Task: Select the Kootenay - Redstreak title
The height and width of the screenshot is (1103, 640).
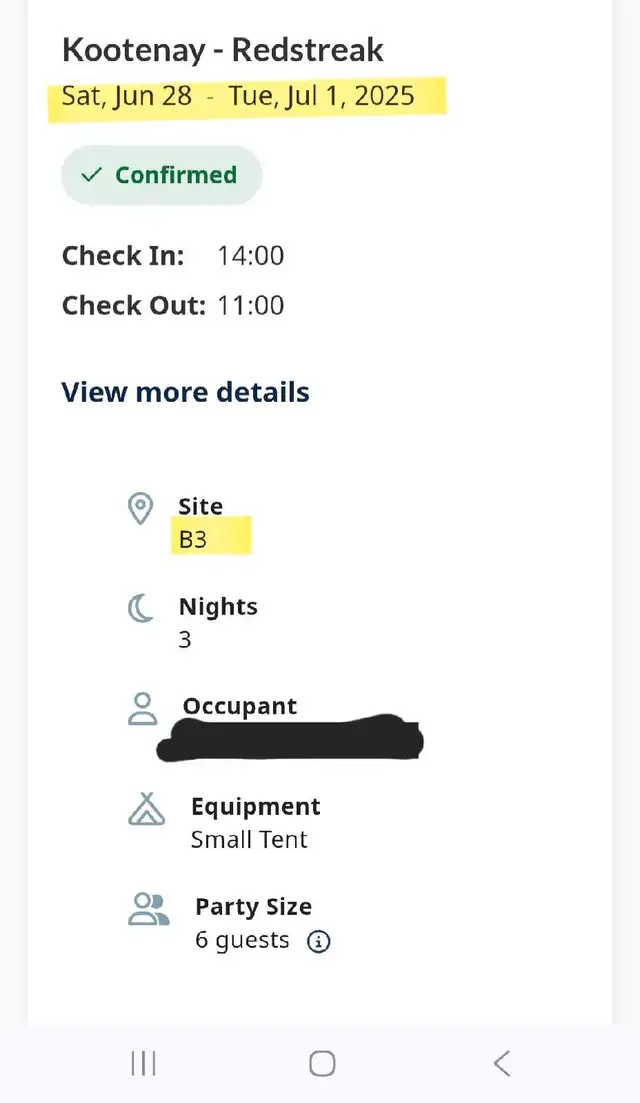Action: pos(223,50)
